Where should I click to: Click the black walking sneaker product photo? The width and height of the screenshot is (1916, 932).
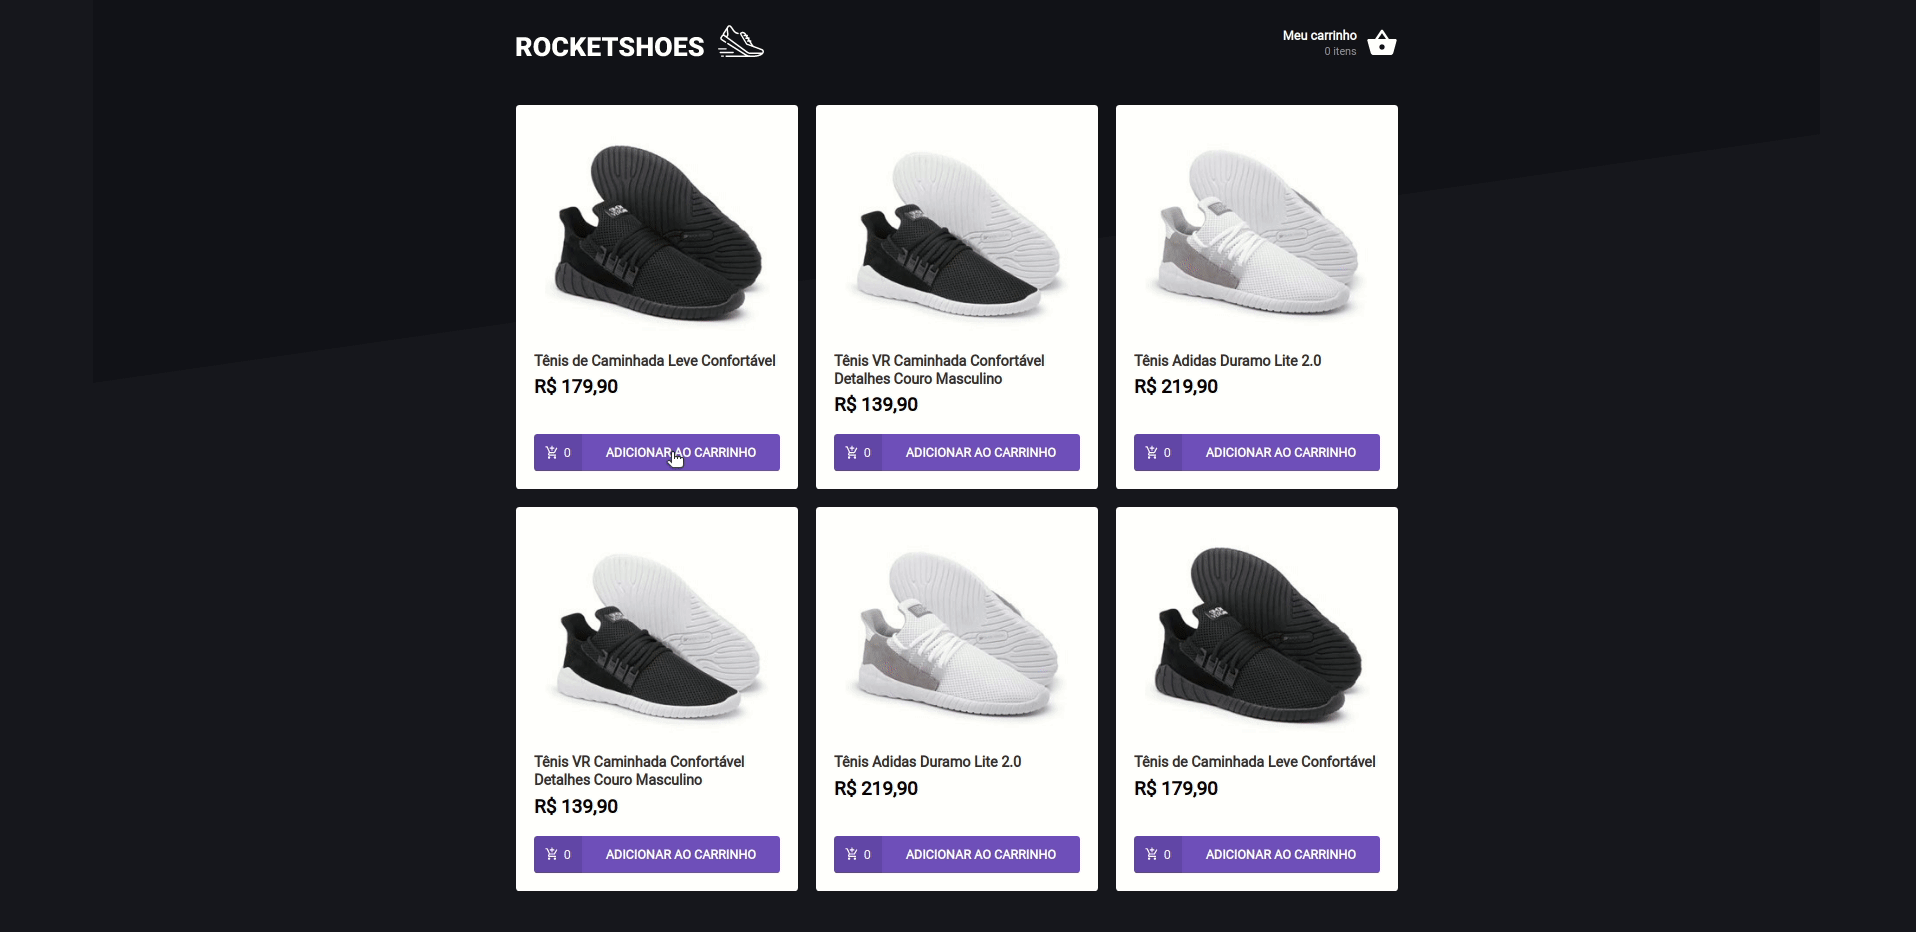pos(656,232)
